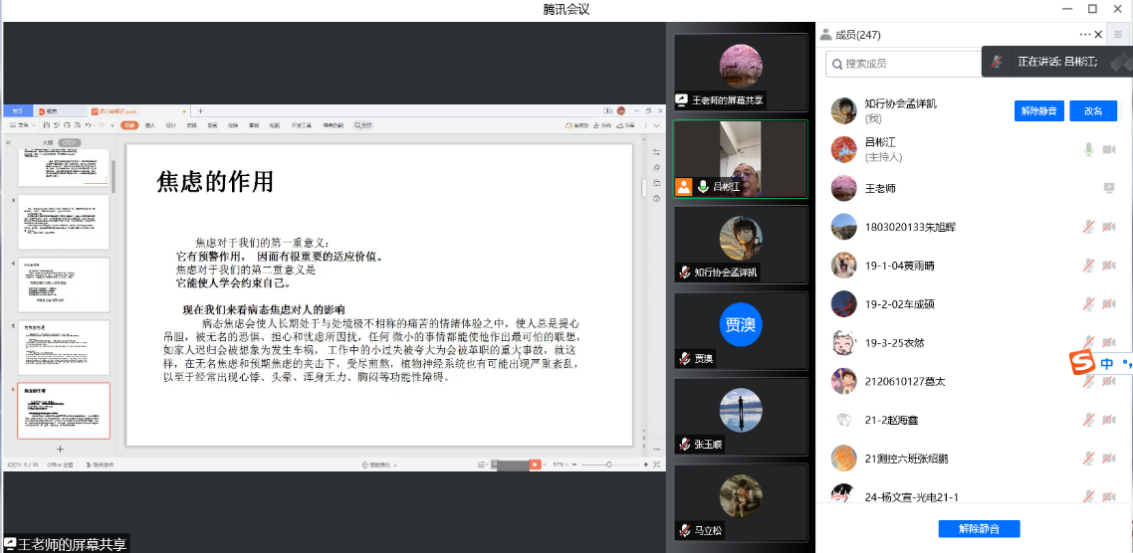Click screen-share icon next to 王老师
Image resolution: width=1133 pixels, height=553 pixels.
pos(1108,188)
